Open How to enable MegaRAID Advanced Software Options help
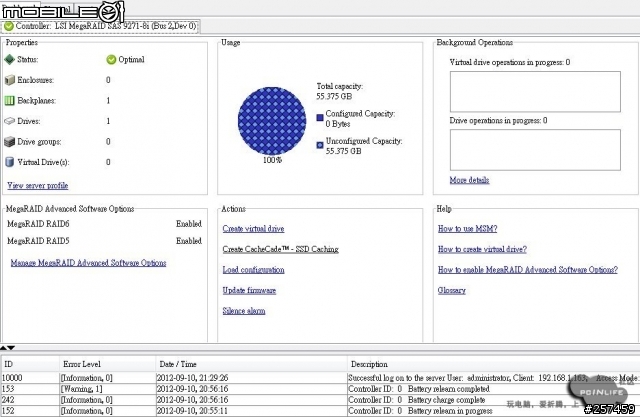 tap(528, 270)
